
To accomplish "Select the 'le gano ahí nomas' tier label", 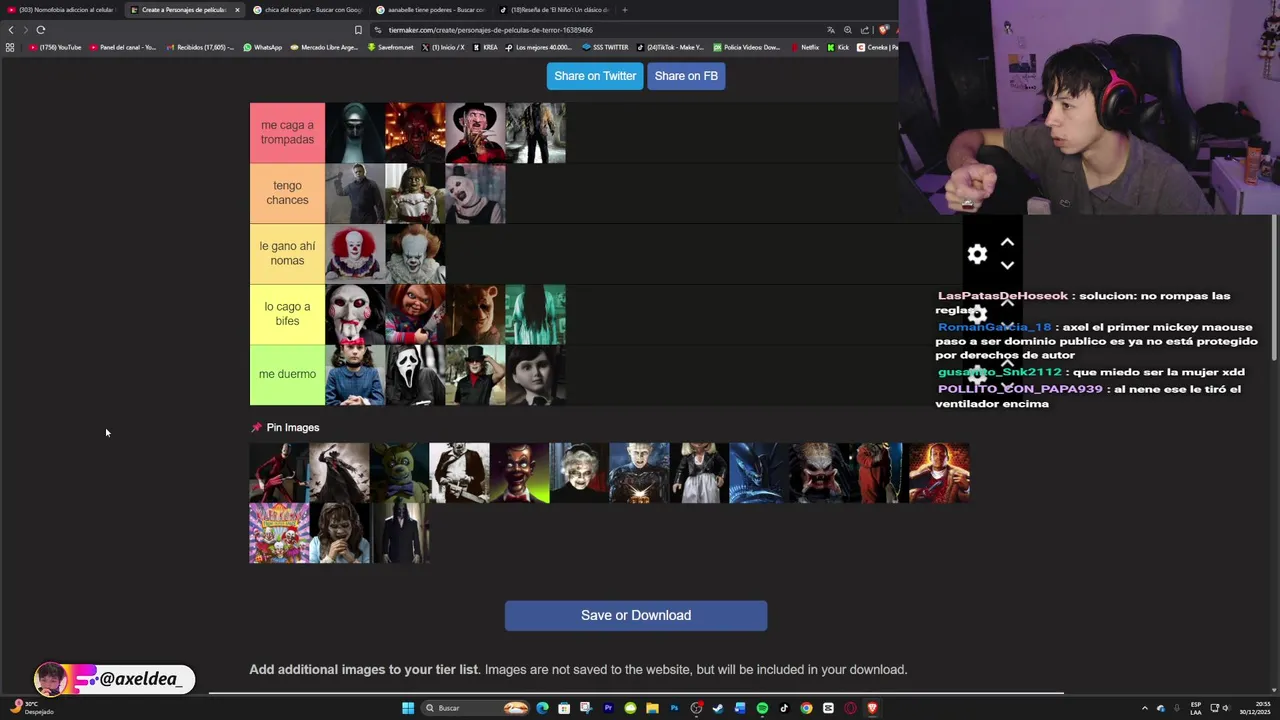I will 287,253.
